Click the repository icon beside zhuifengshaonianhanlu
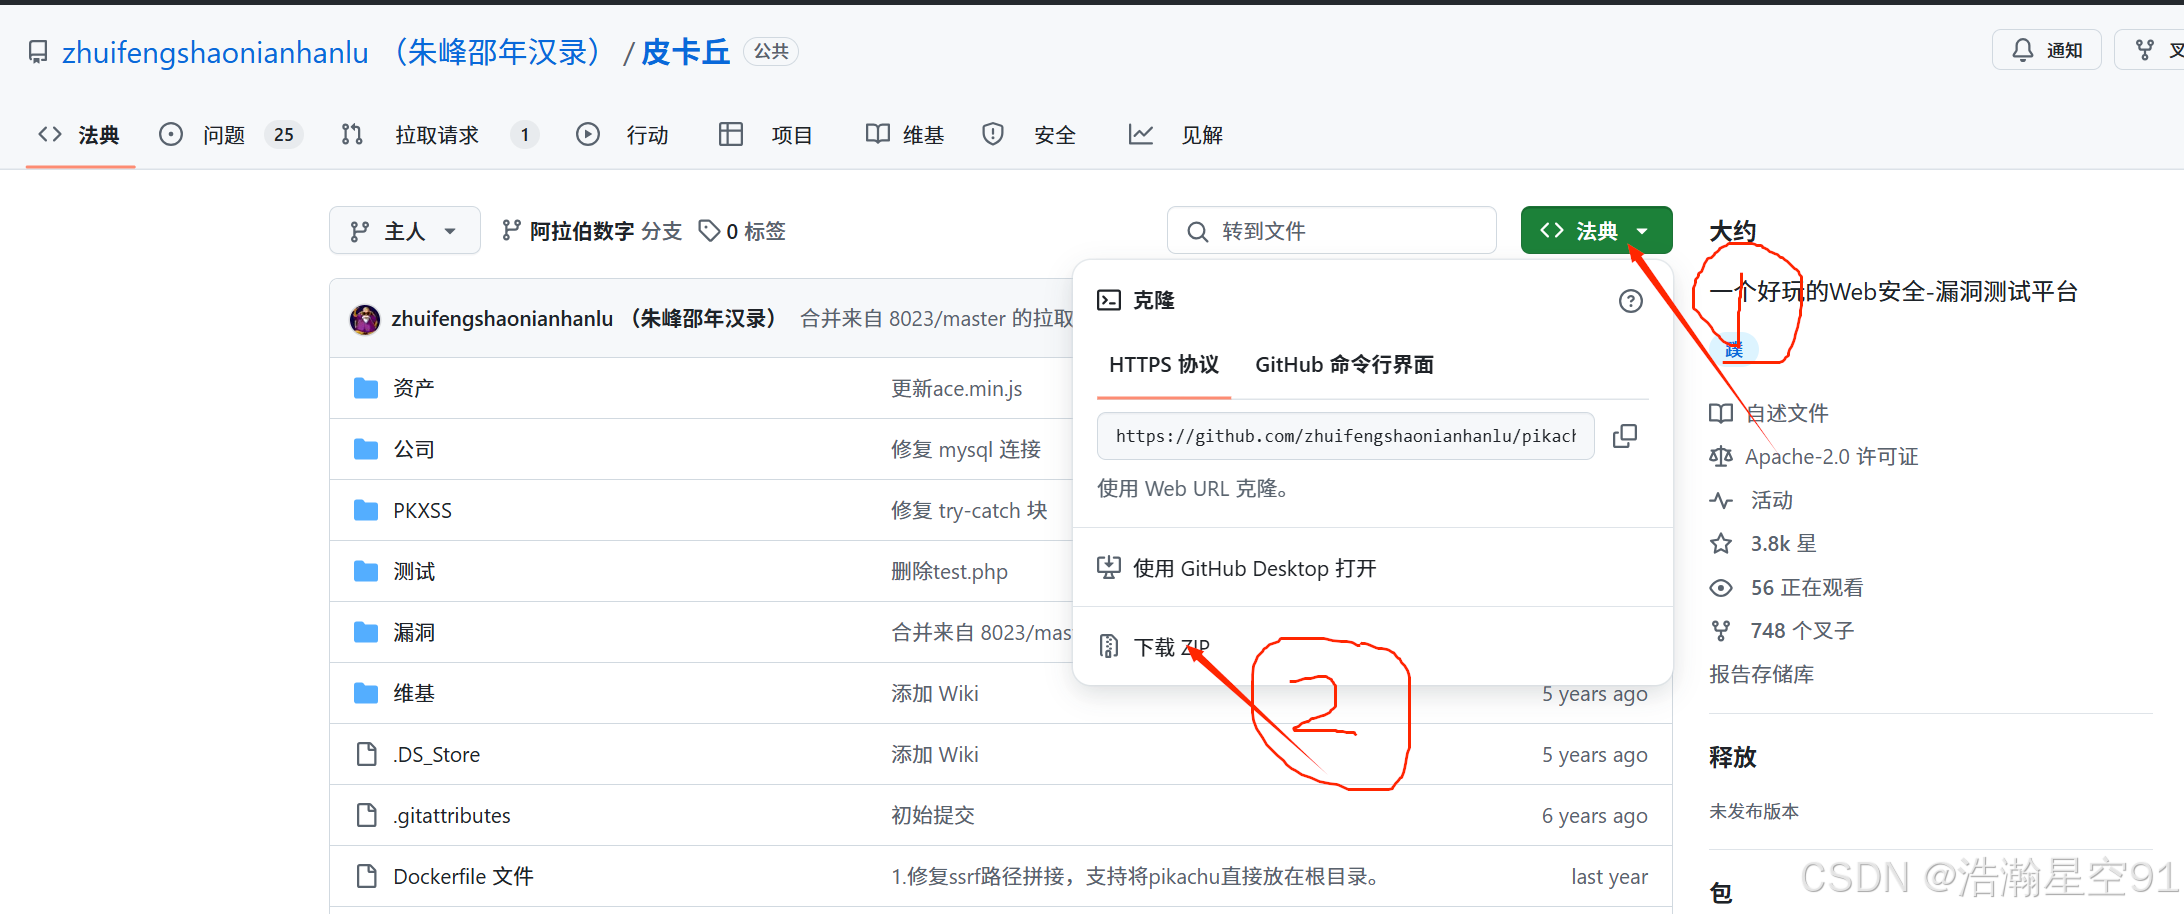 [x=38, y=52]
